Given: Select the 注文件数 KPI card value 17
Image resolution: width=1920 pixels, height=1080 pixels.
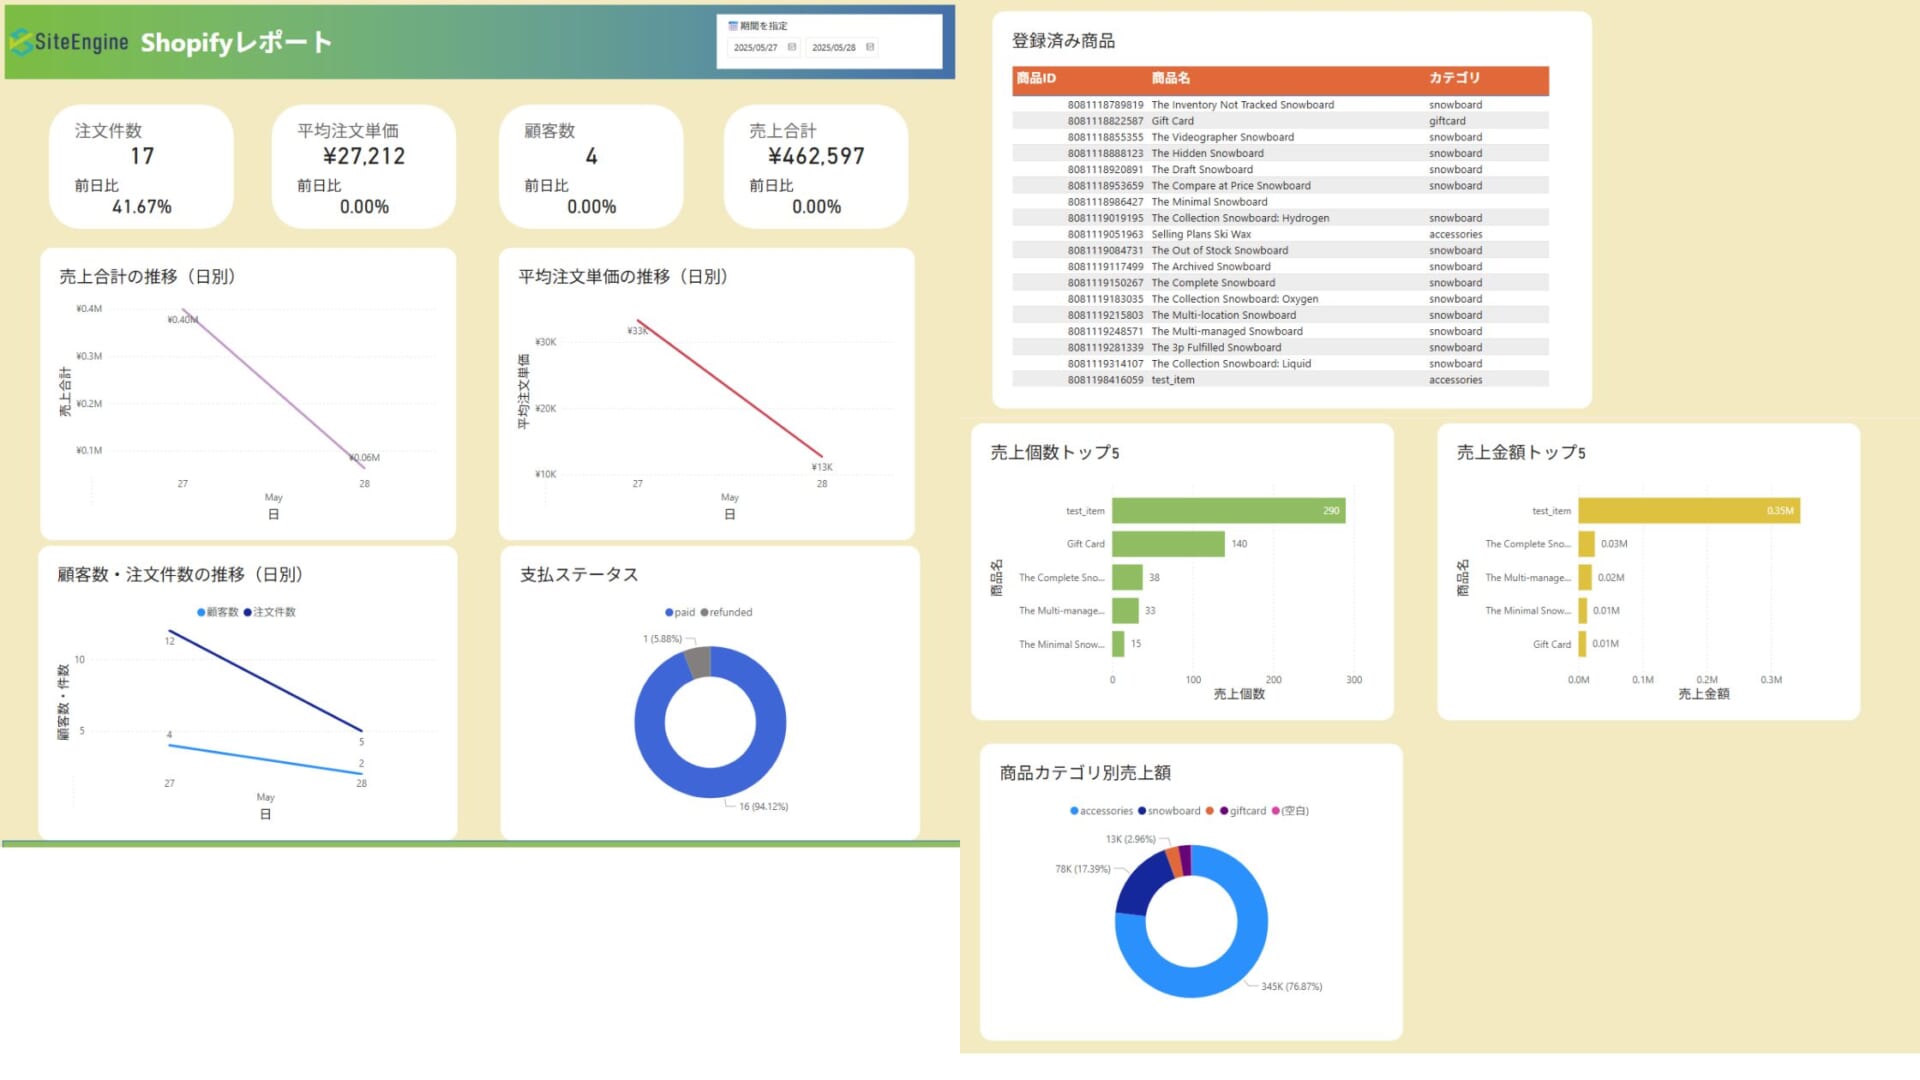Looking at the screenshot, I should (x=142, y=156).
